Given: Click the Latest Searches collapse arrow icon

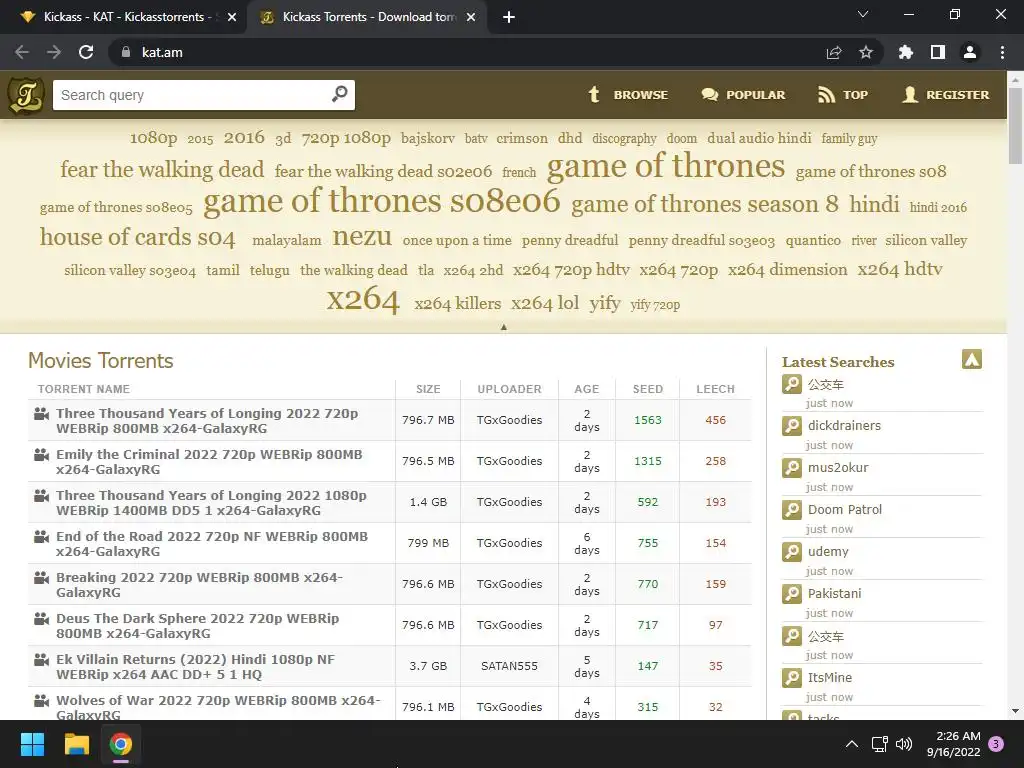Looking at the screenshot, I should point(972,359).
